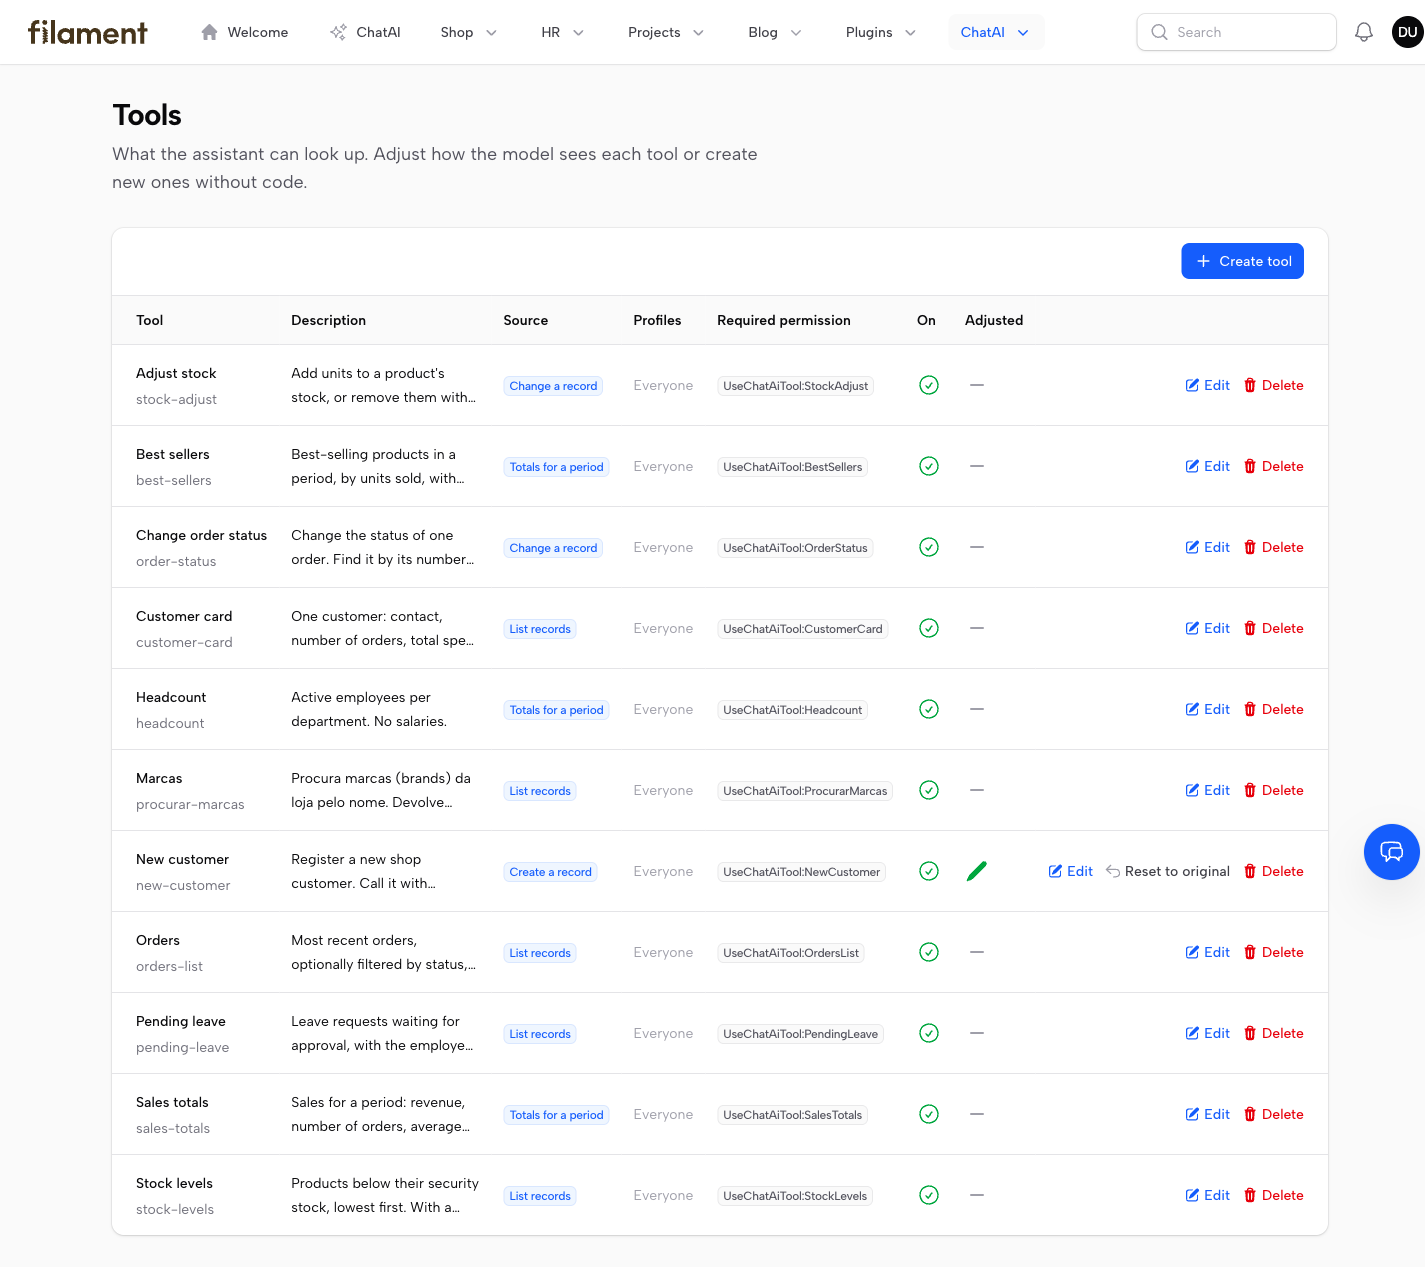Expand the active ChatAI dropdown menu

pos(995,32)
